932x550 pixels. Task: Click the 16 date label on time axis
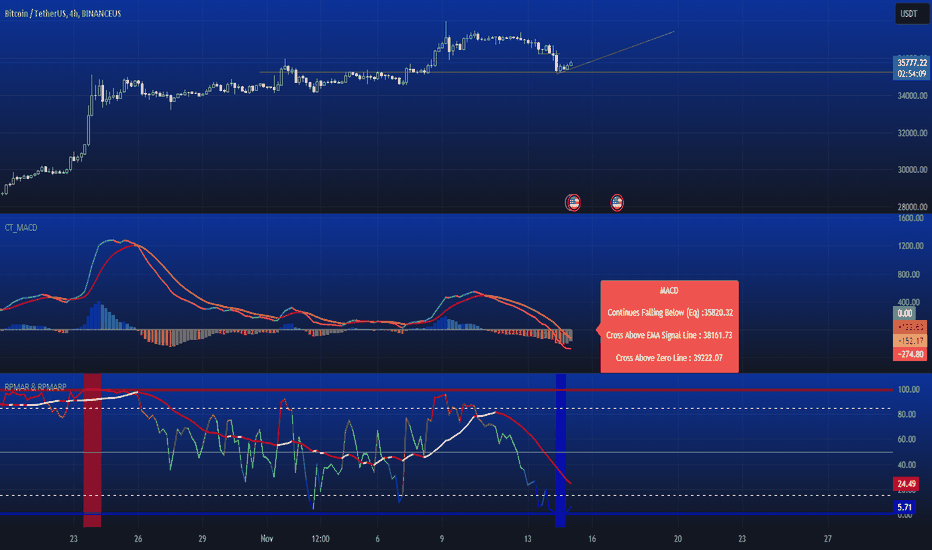click(x=592, y=539)
